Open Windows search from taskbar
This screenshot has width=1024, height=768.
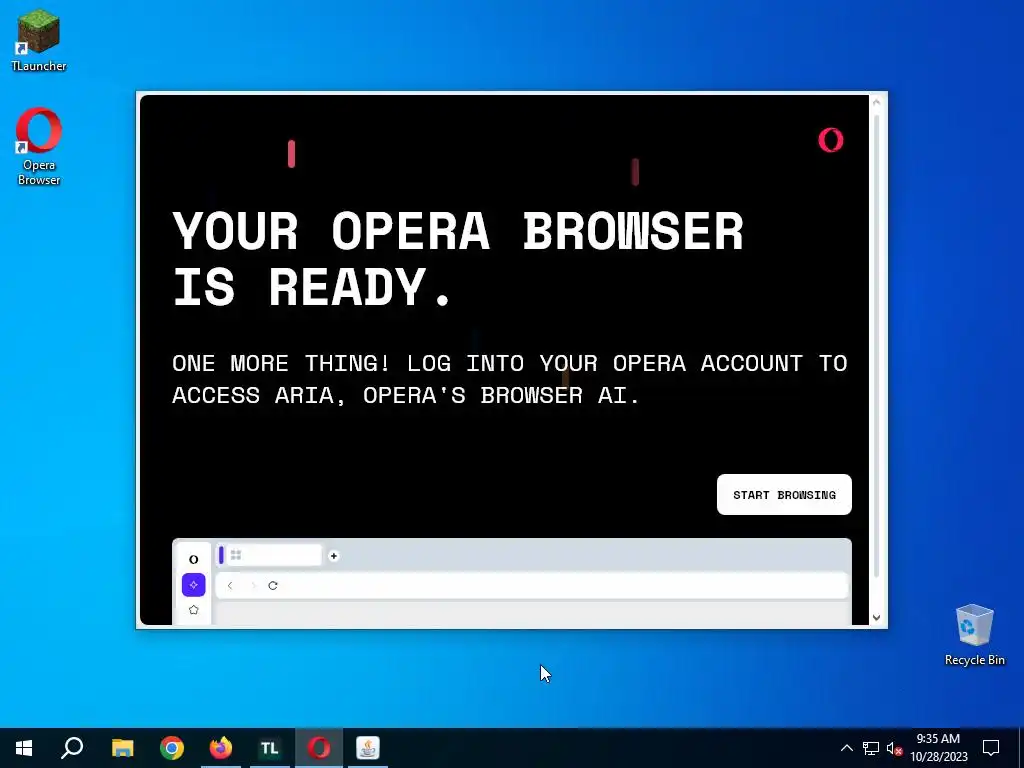click(72, 748)
